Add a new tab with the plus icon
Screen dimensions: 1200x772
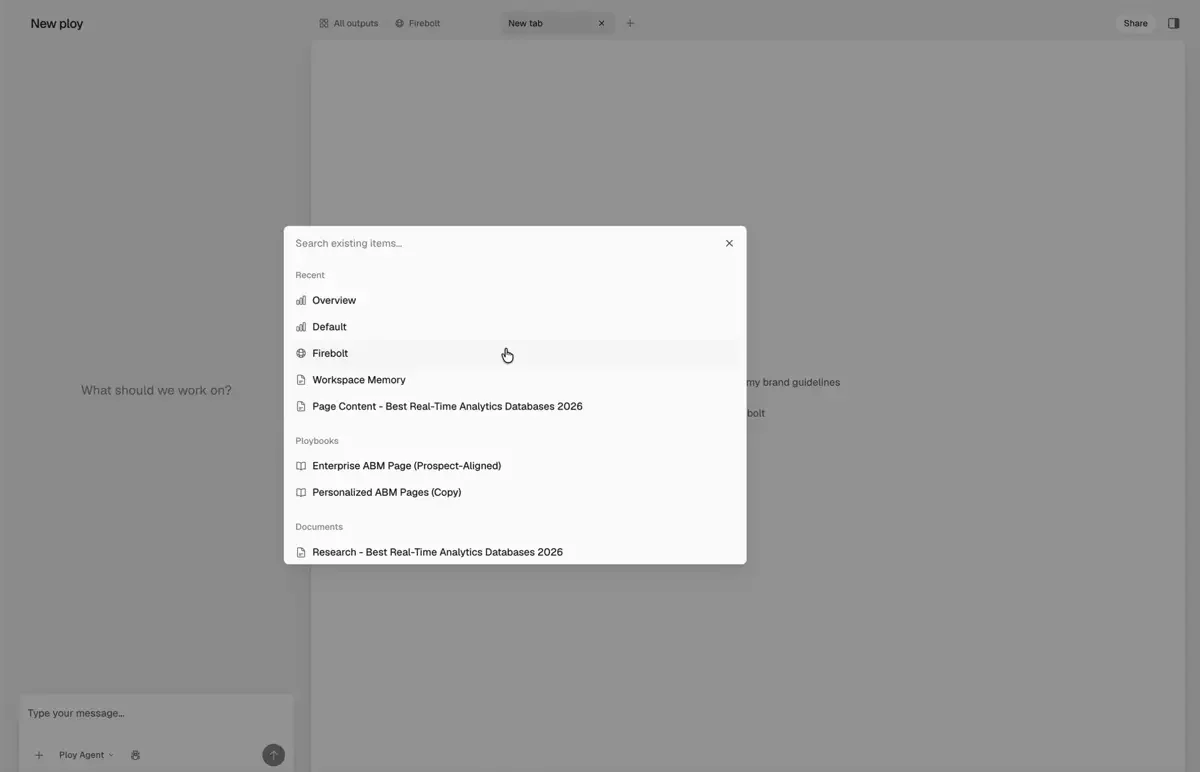click(630, 23)
